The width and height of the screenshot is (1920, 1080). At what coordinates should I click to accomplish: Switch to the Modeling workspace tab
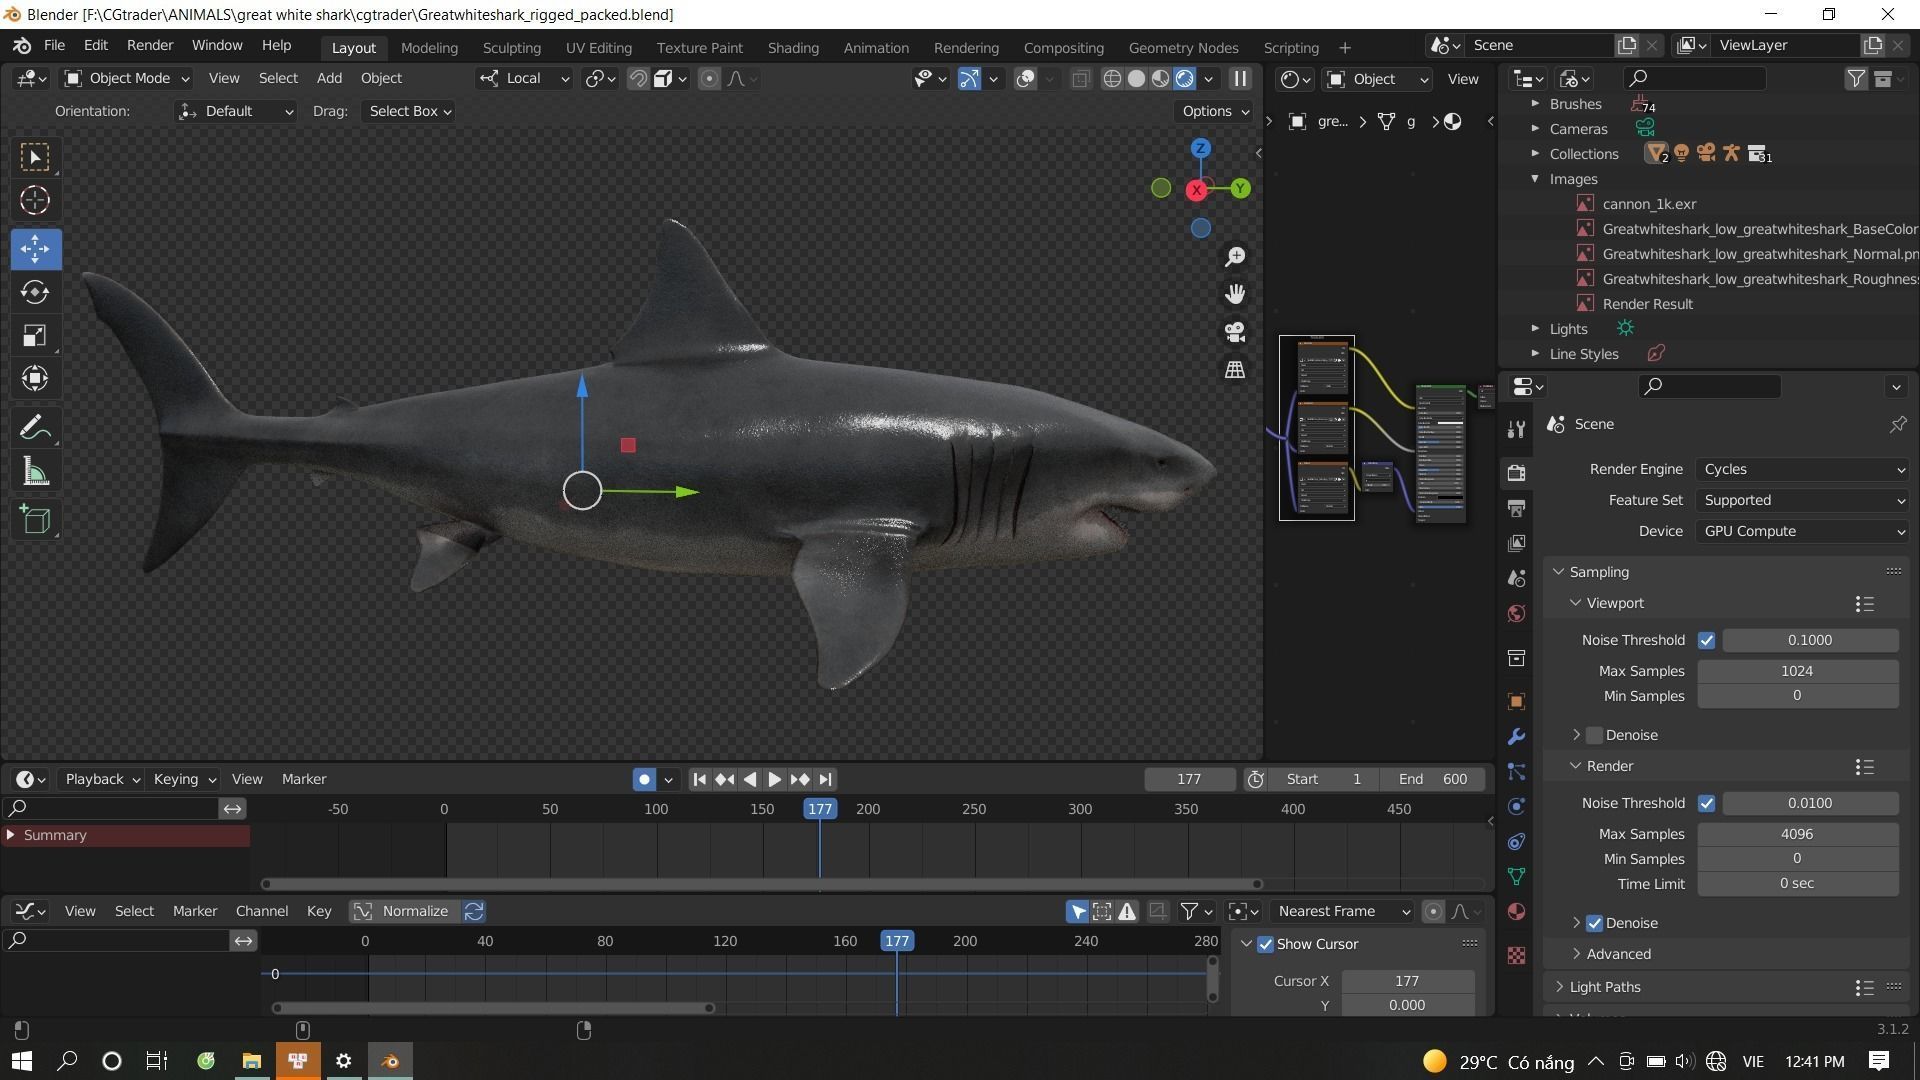[429, 48]
